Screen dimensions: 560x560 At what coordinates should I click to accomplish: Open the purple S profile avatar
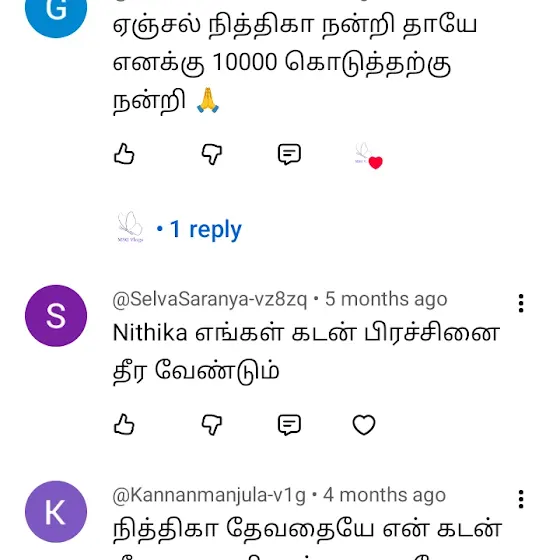(x=56, y=316)
